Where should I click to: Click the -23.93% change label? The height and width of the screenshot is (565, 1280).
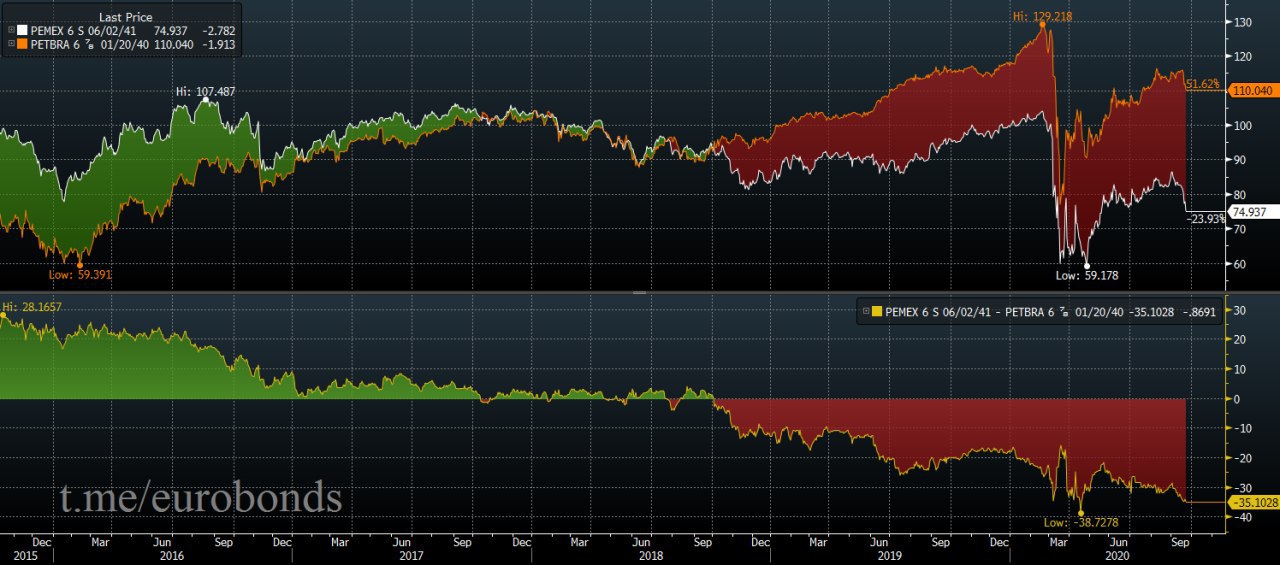[x=1207, y=219]
